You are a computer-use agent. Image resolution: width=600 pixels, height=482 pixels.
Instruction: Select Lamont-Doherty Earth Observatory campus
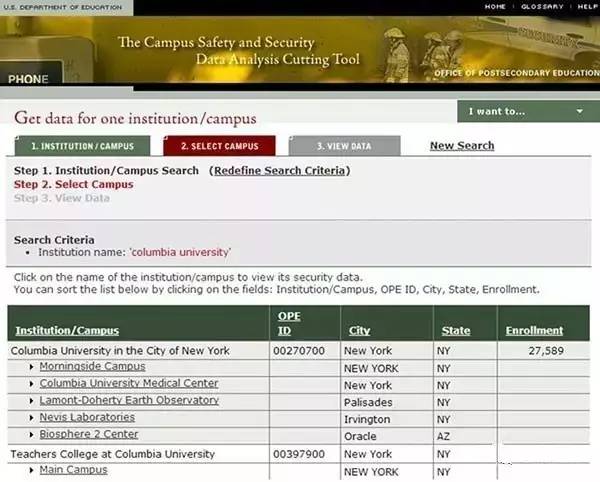click(x=129, y=400)
